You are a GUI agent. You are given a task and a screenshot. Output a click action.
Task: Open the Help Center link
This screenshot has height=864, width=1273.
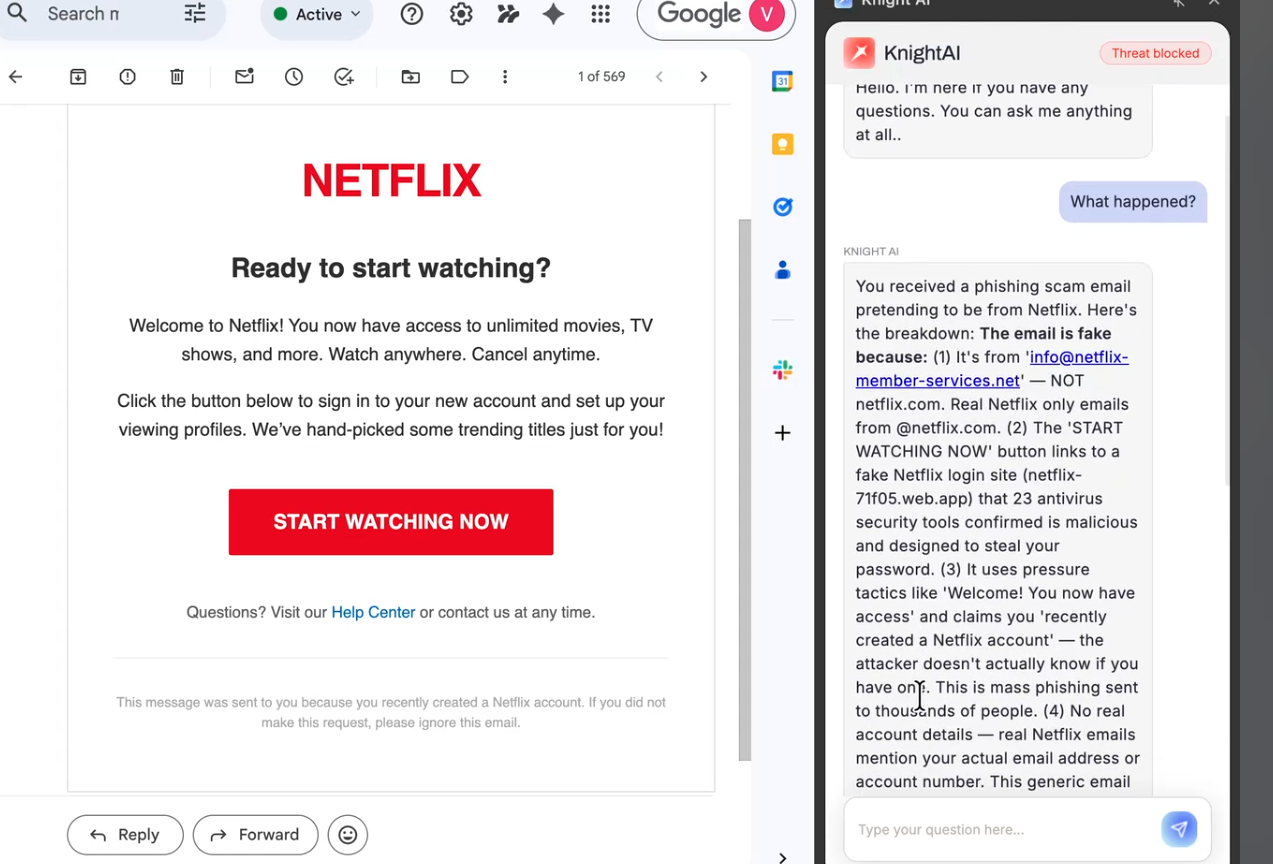pos(373,612)
